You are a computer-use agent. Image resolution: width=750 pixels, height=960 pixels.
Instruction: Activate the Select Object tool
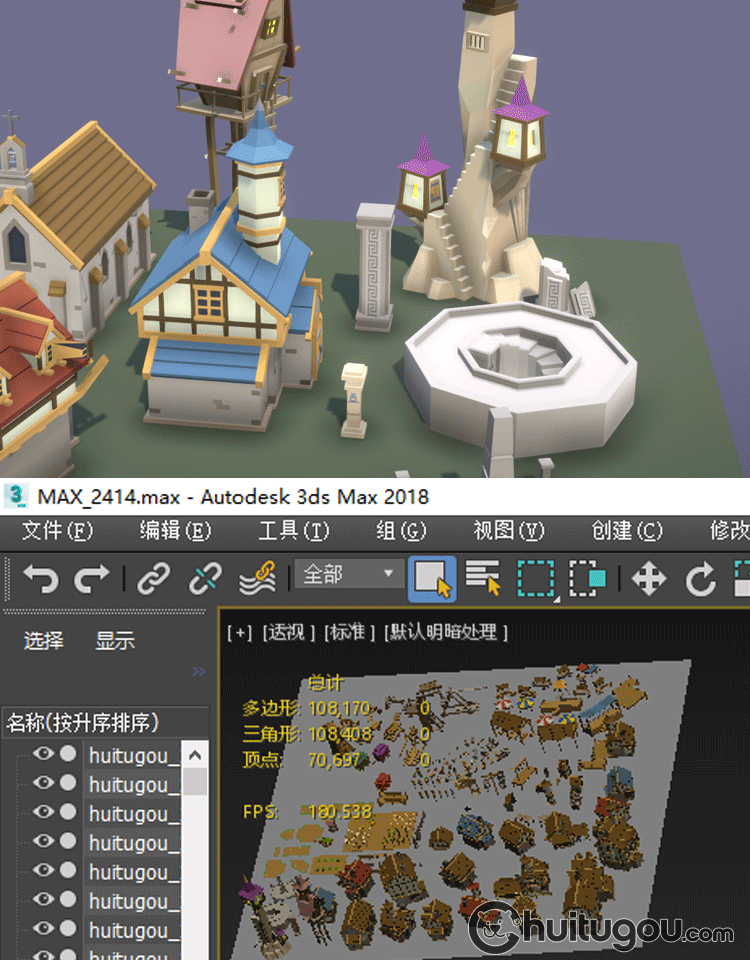432,578
